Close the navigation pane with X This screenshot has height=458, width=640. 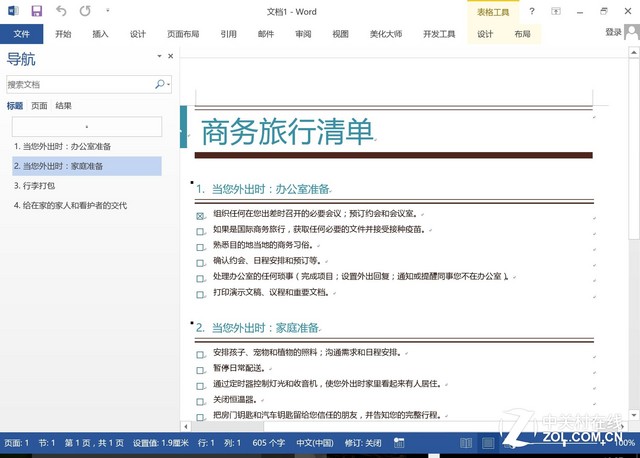171,58
